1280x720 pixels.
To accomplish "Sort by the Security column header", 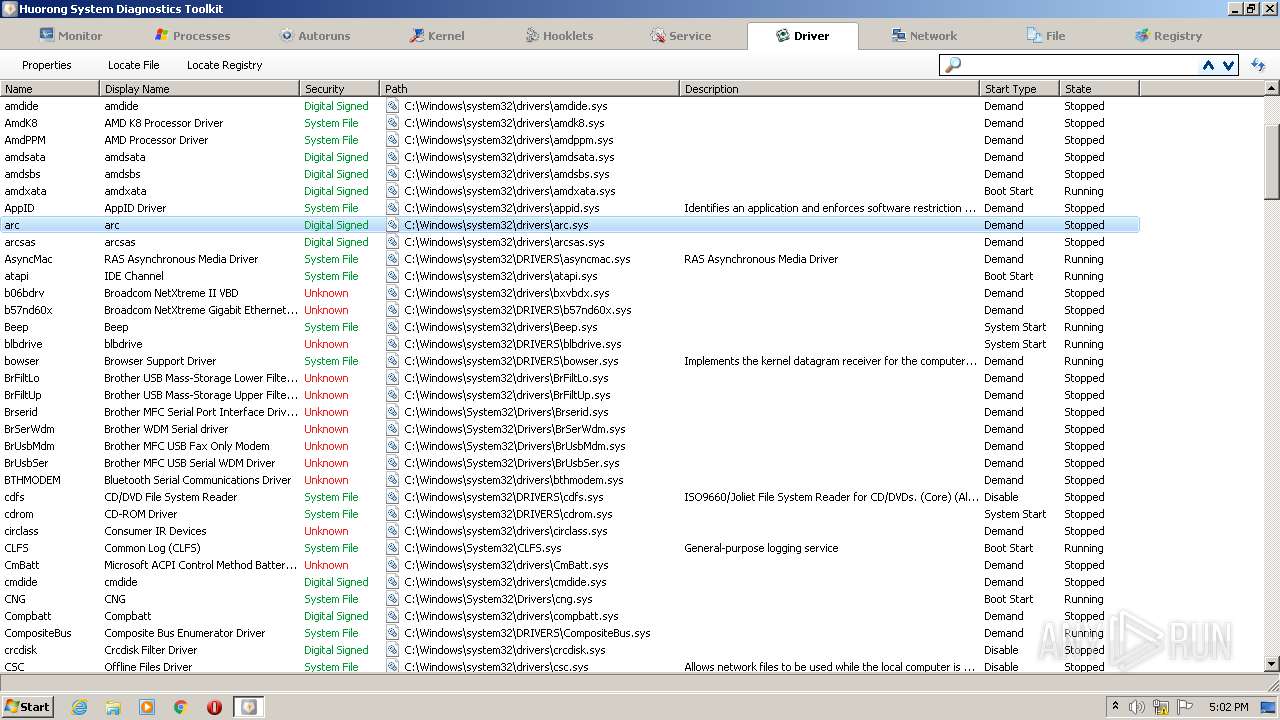I will 340,89.
